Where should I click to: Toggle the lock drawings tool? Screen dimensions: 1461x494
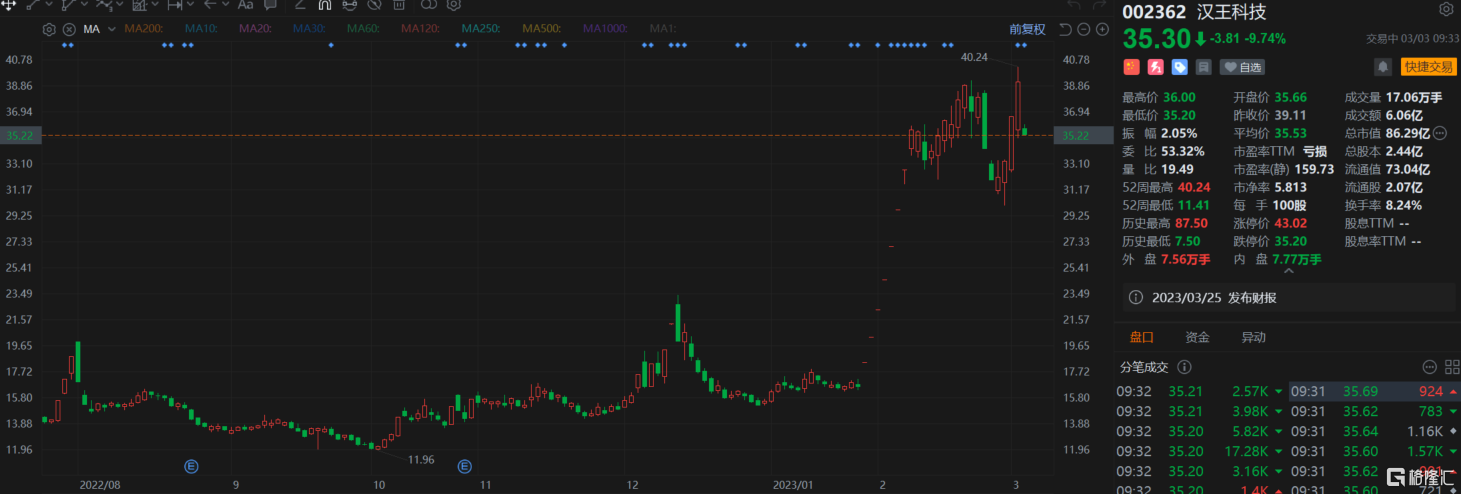[x=350, y=5]
